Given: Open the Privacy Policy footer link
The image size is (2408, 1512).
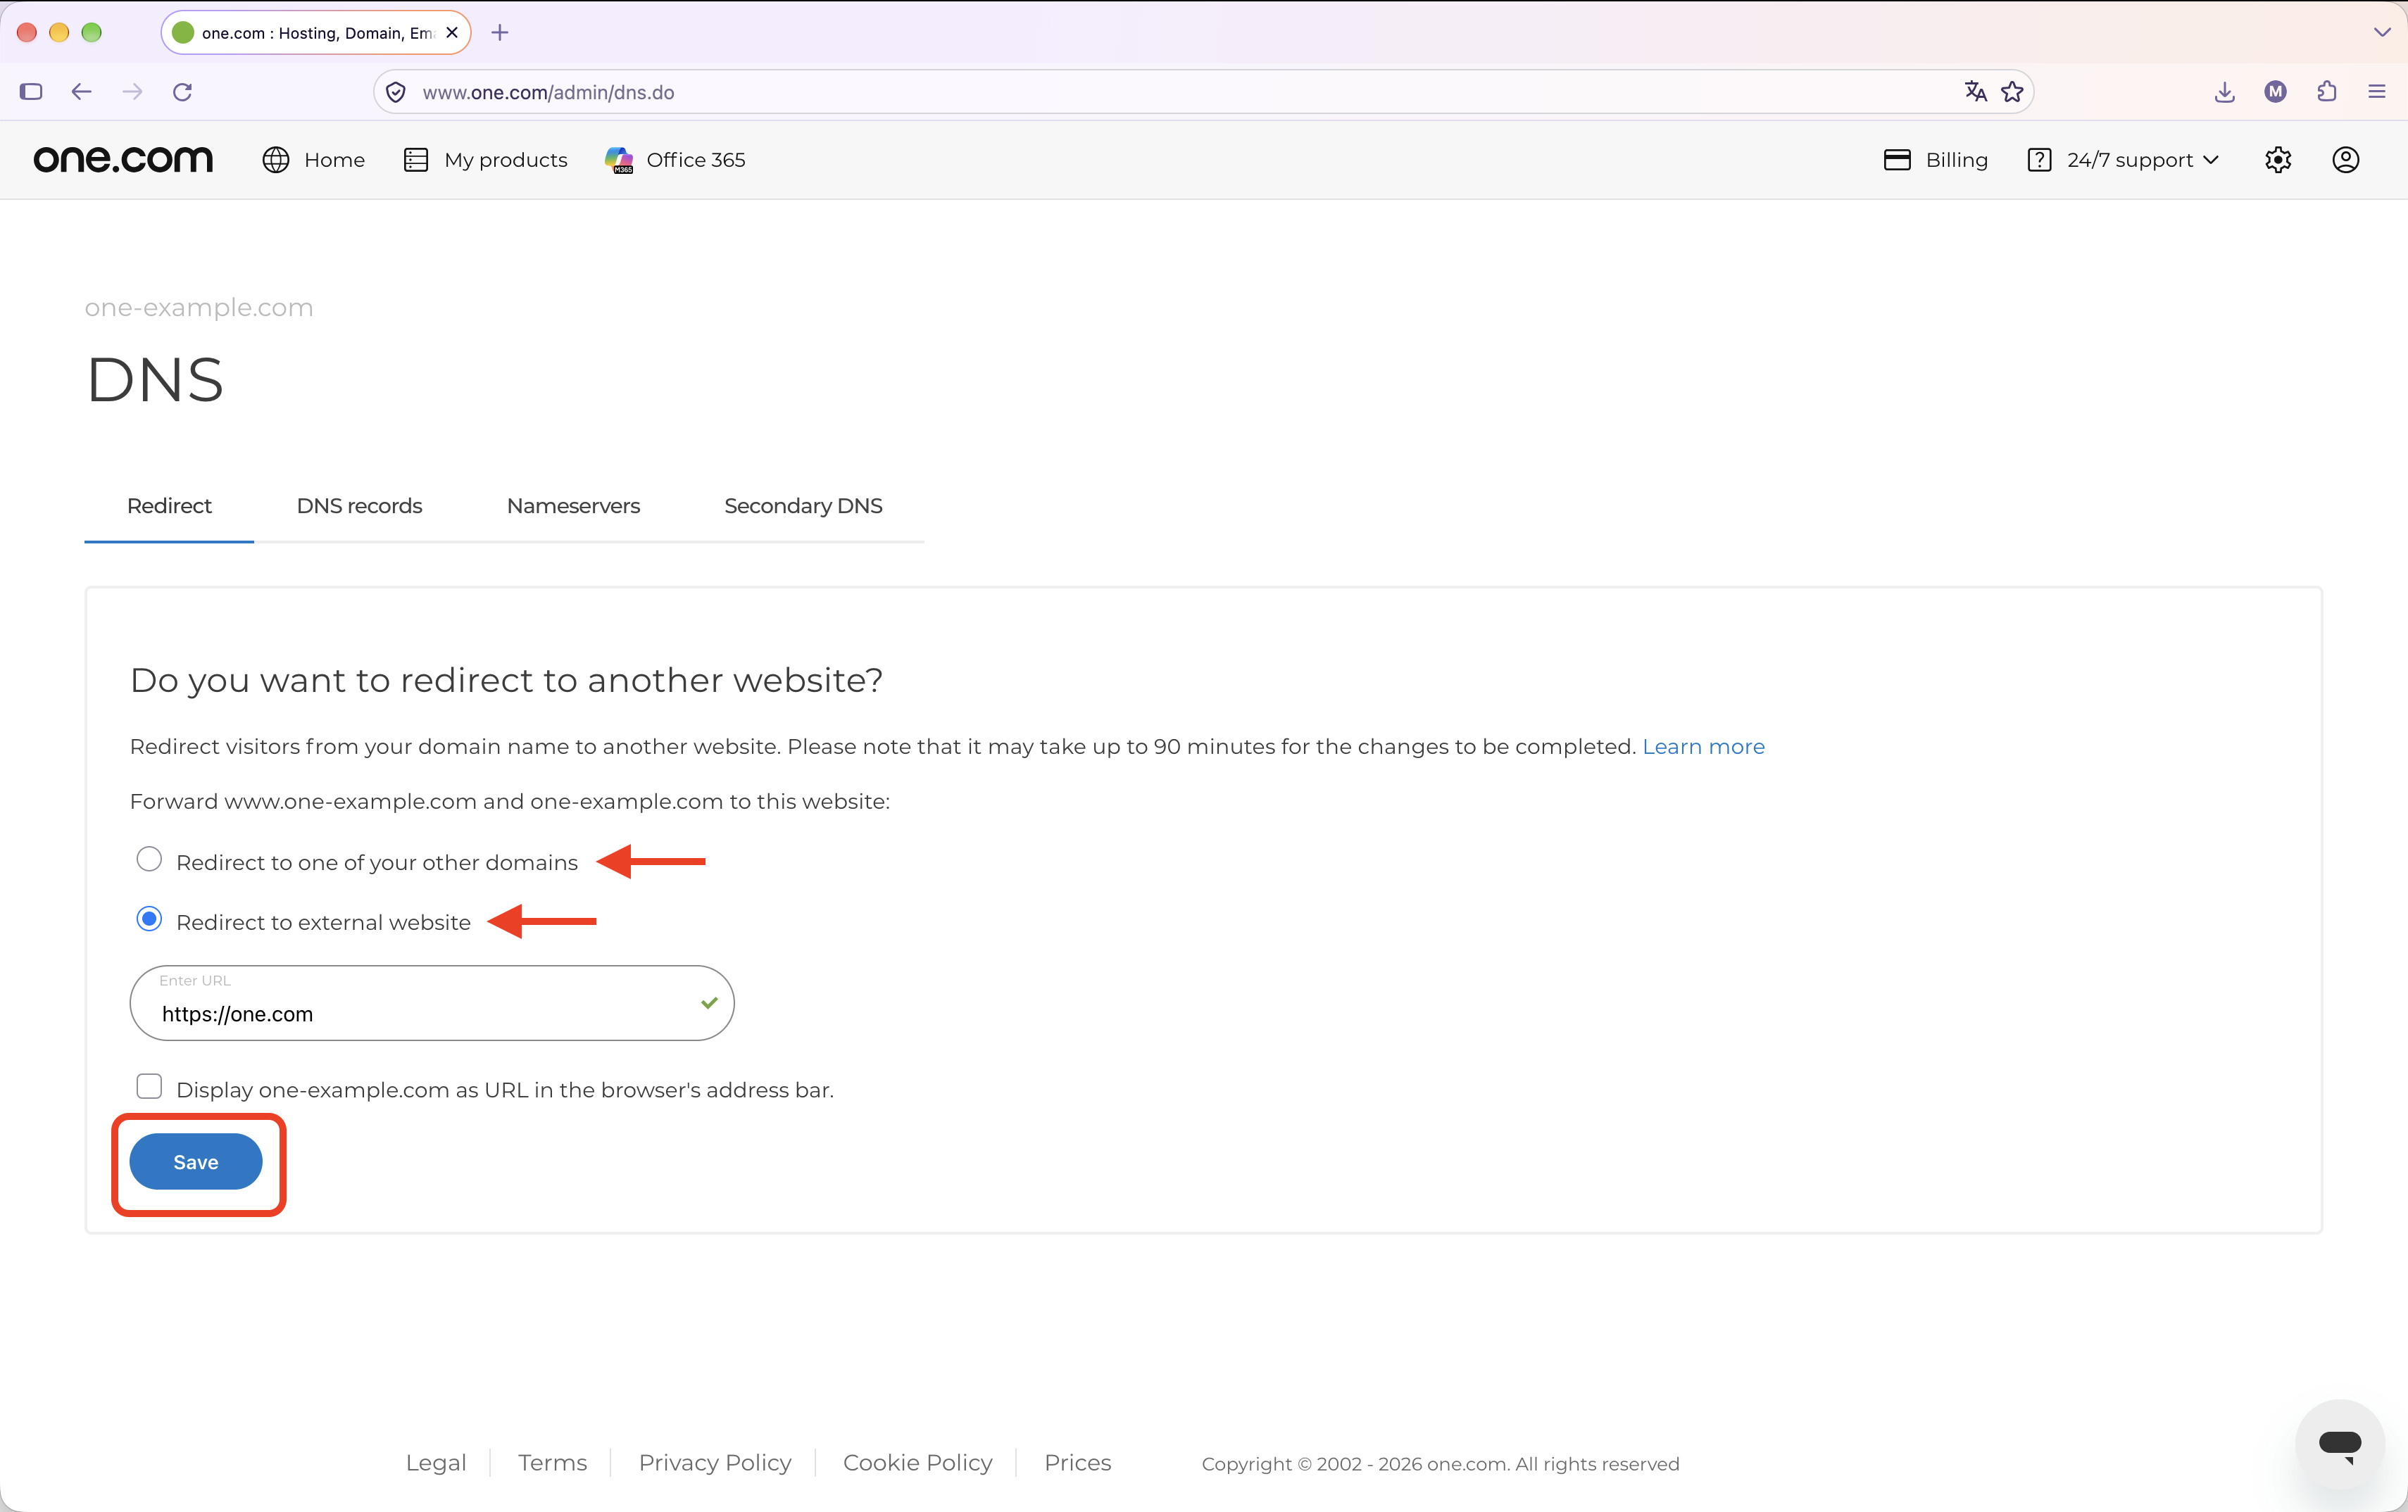Looking at the screenshot, I should pyautogui.click(x=715, y=1463).
